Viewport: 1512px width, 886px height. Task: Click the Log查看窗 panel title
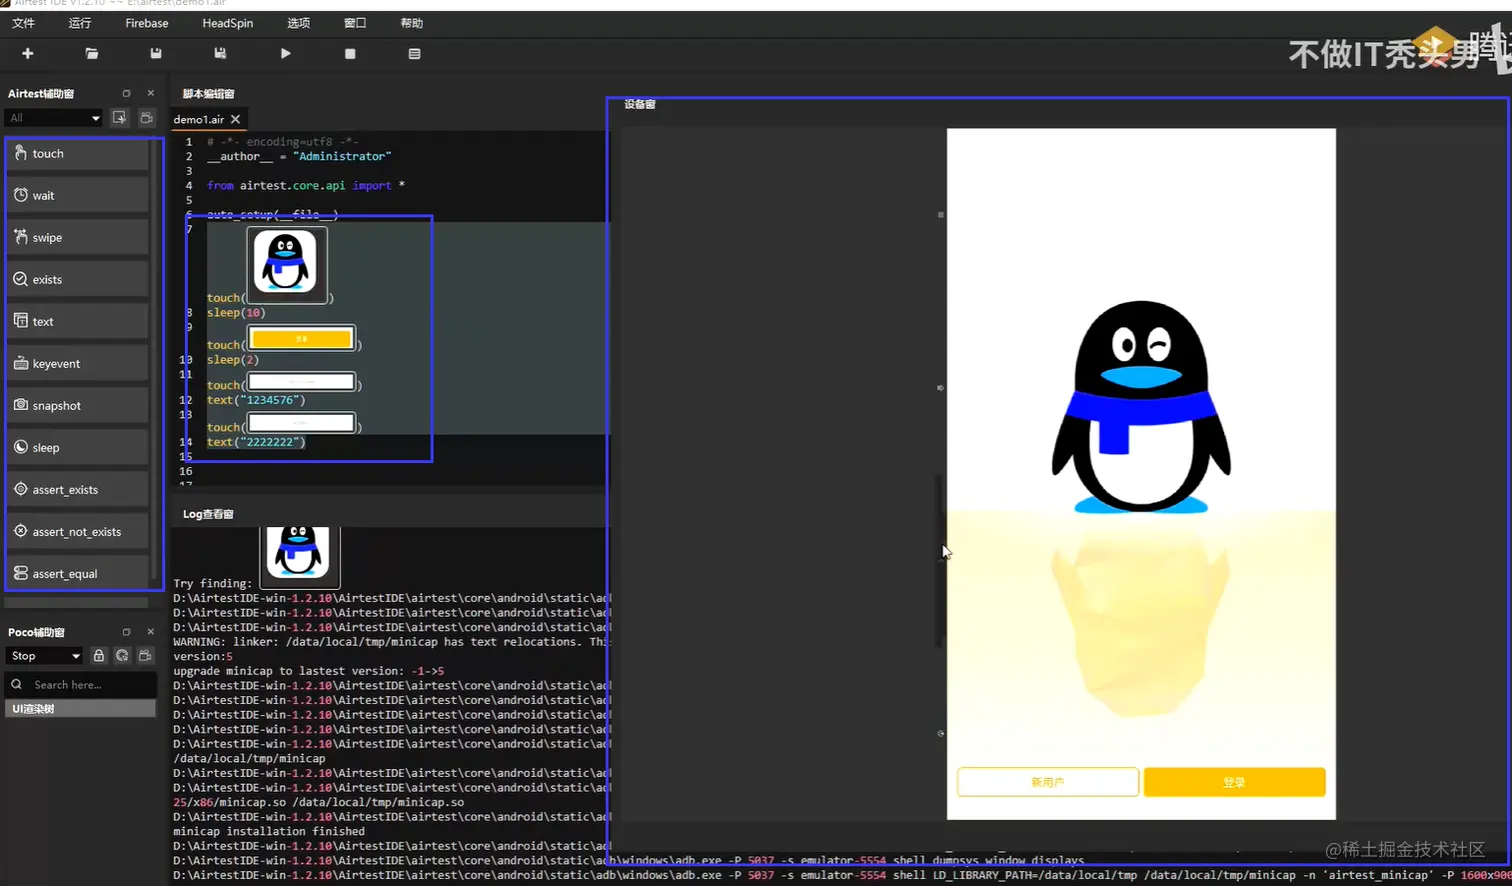[x=208, y=514]
